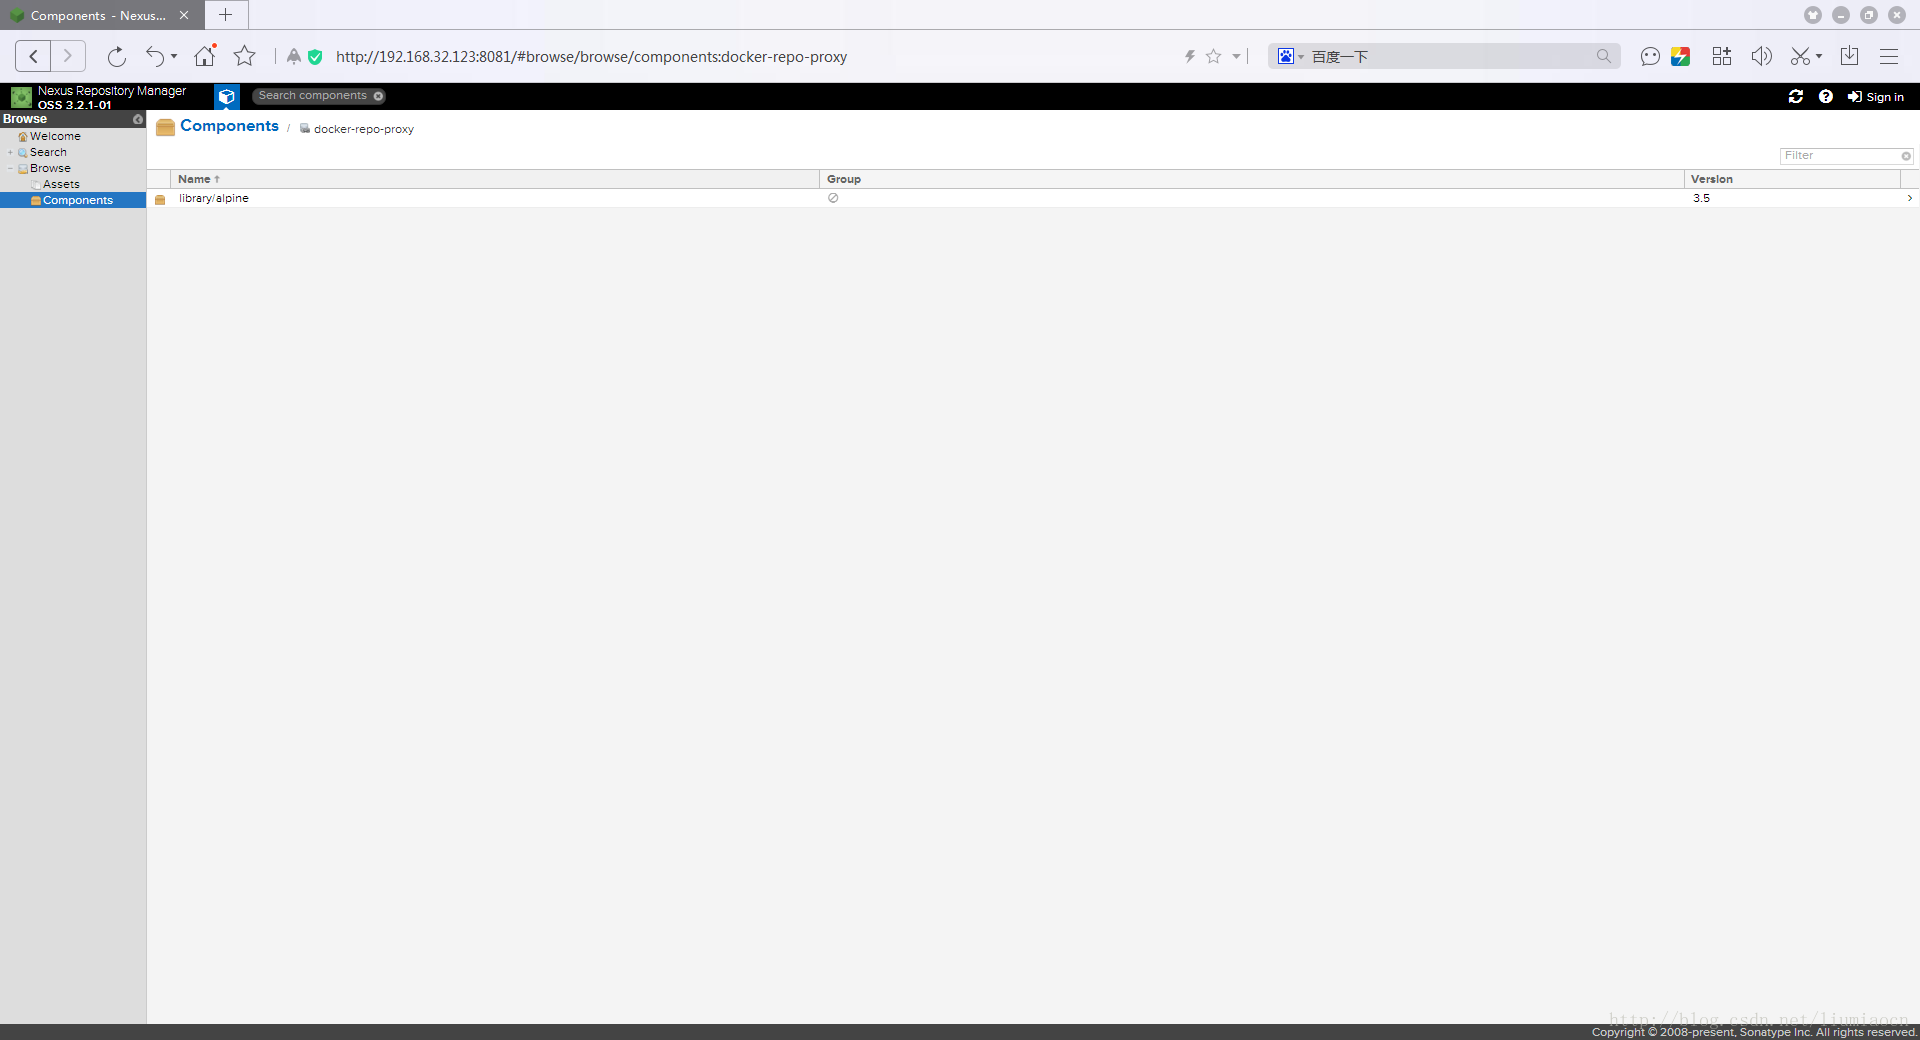Reload the page with the refresh icon
The image size is (1920, 1040).
[117, 56]
